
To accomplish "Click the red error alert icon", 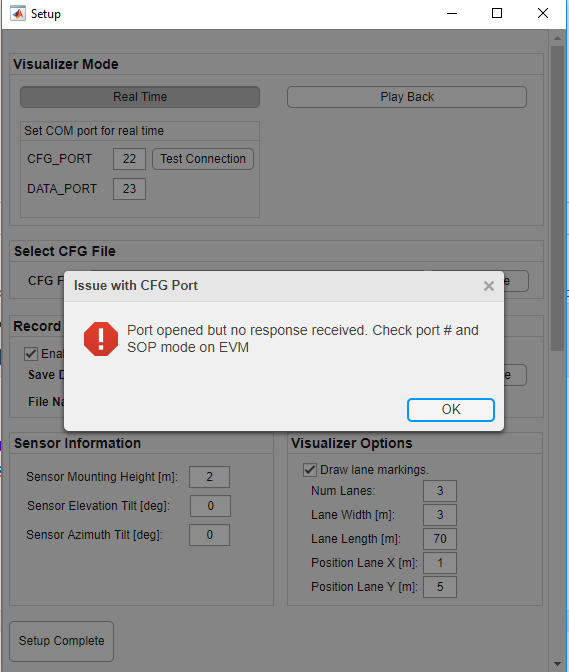I will click(101, 339).
